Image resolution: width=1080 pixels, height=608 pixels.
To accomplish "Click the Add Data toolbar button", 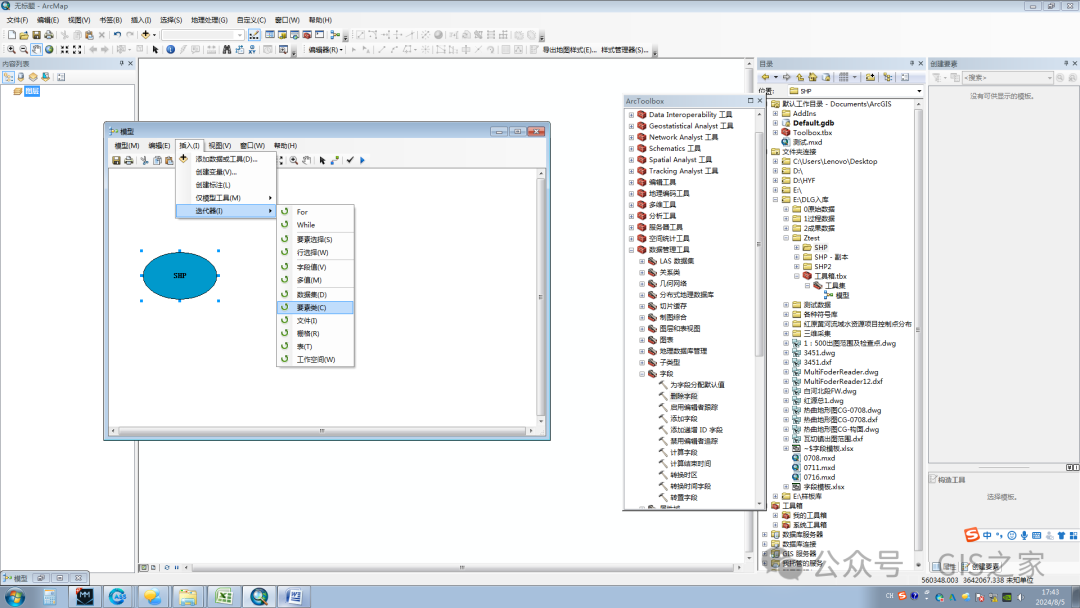I will (145, 35).
